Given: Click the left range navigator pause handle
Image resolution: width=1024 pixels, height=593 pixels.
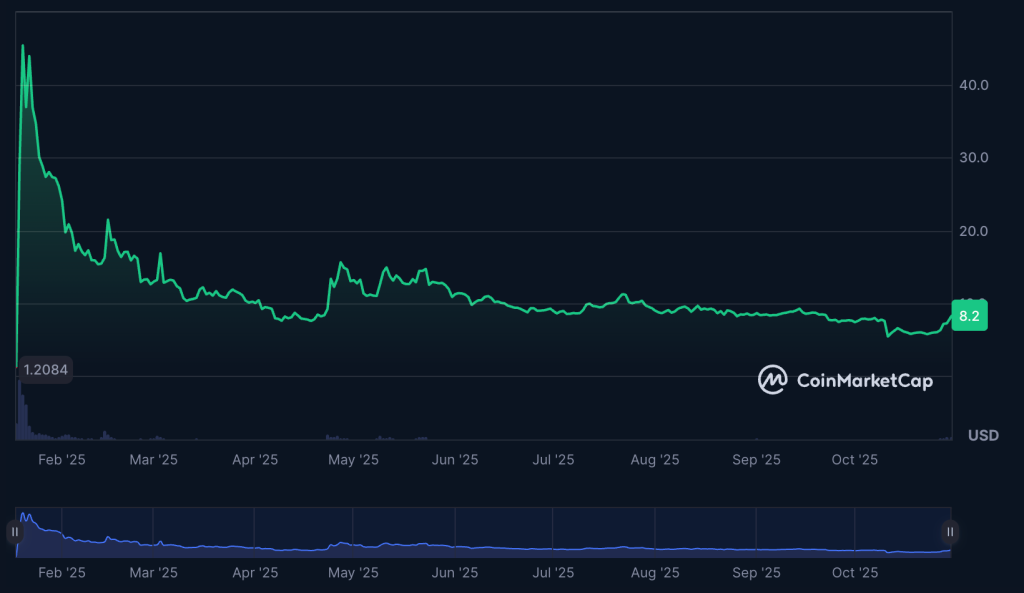Looking at the screenshot, I should click(x=15, y=532).
